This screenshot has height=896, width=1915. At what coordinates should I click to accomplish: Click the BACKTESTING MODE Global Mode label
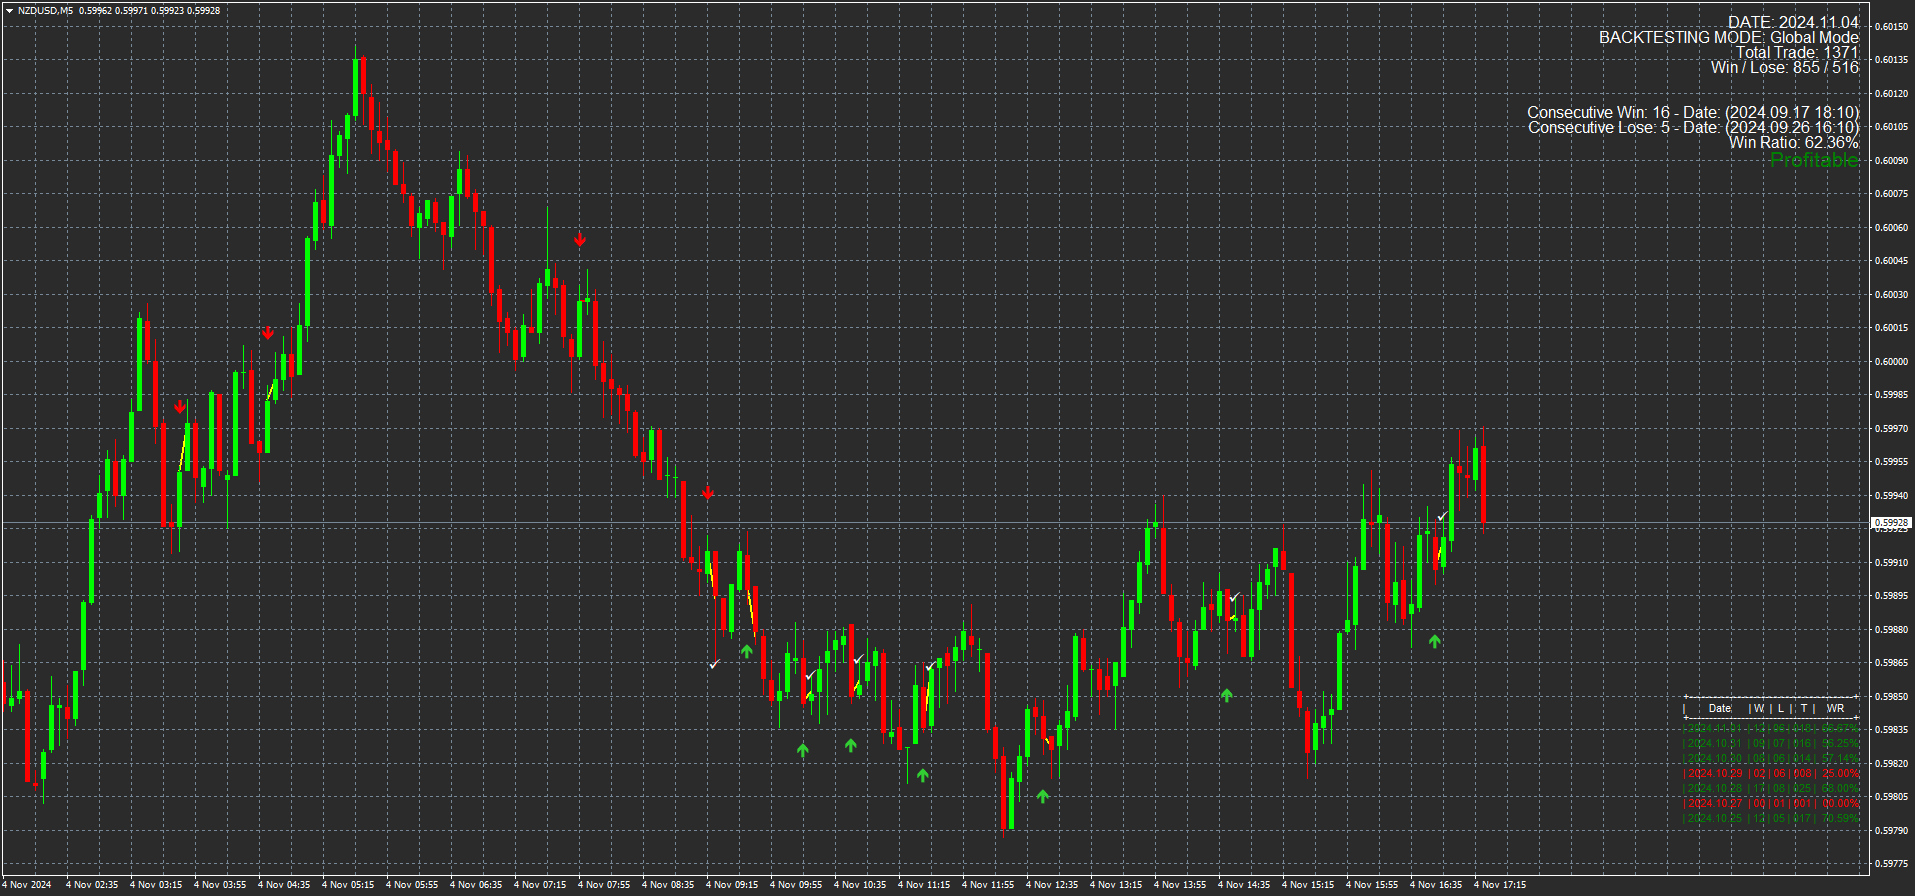point(1728,38)
